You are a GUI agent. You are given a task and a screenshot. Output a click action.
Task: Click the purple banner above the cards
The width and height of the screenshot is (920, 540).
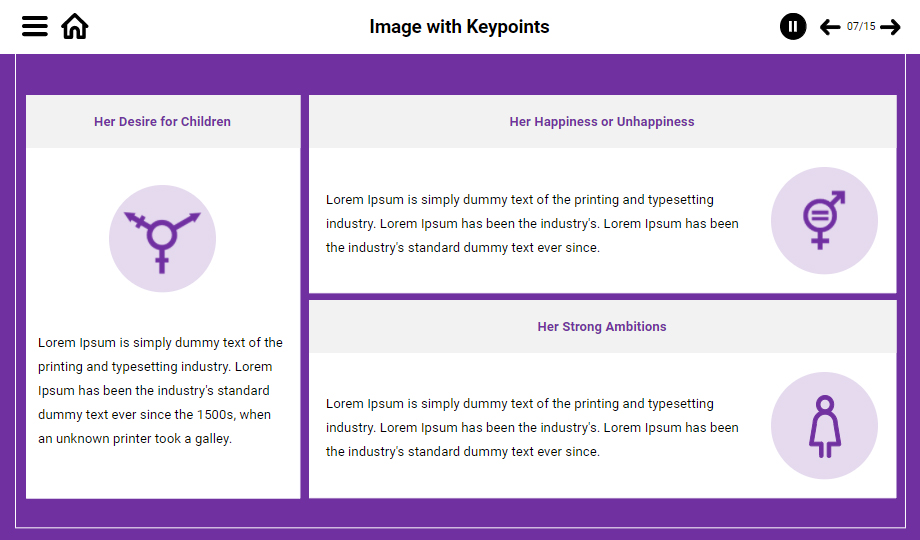click(460, 75)
